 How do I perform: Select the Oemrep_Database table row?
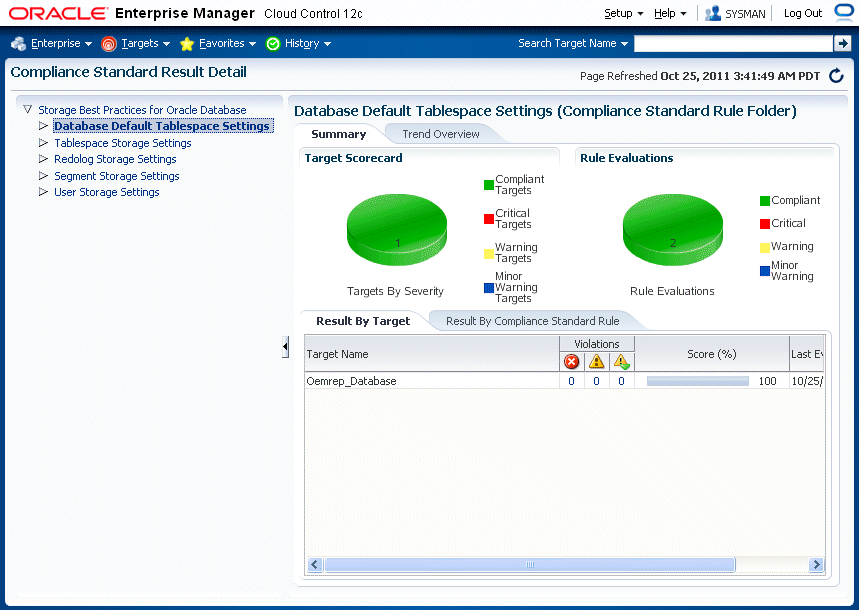[x=564, y=381]
